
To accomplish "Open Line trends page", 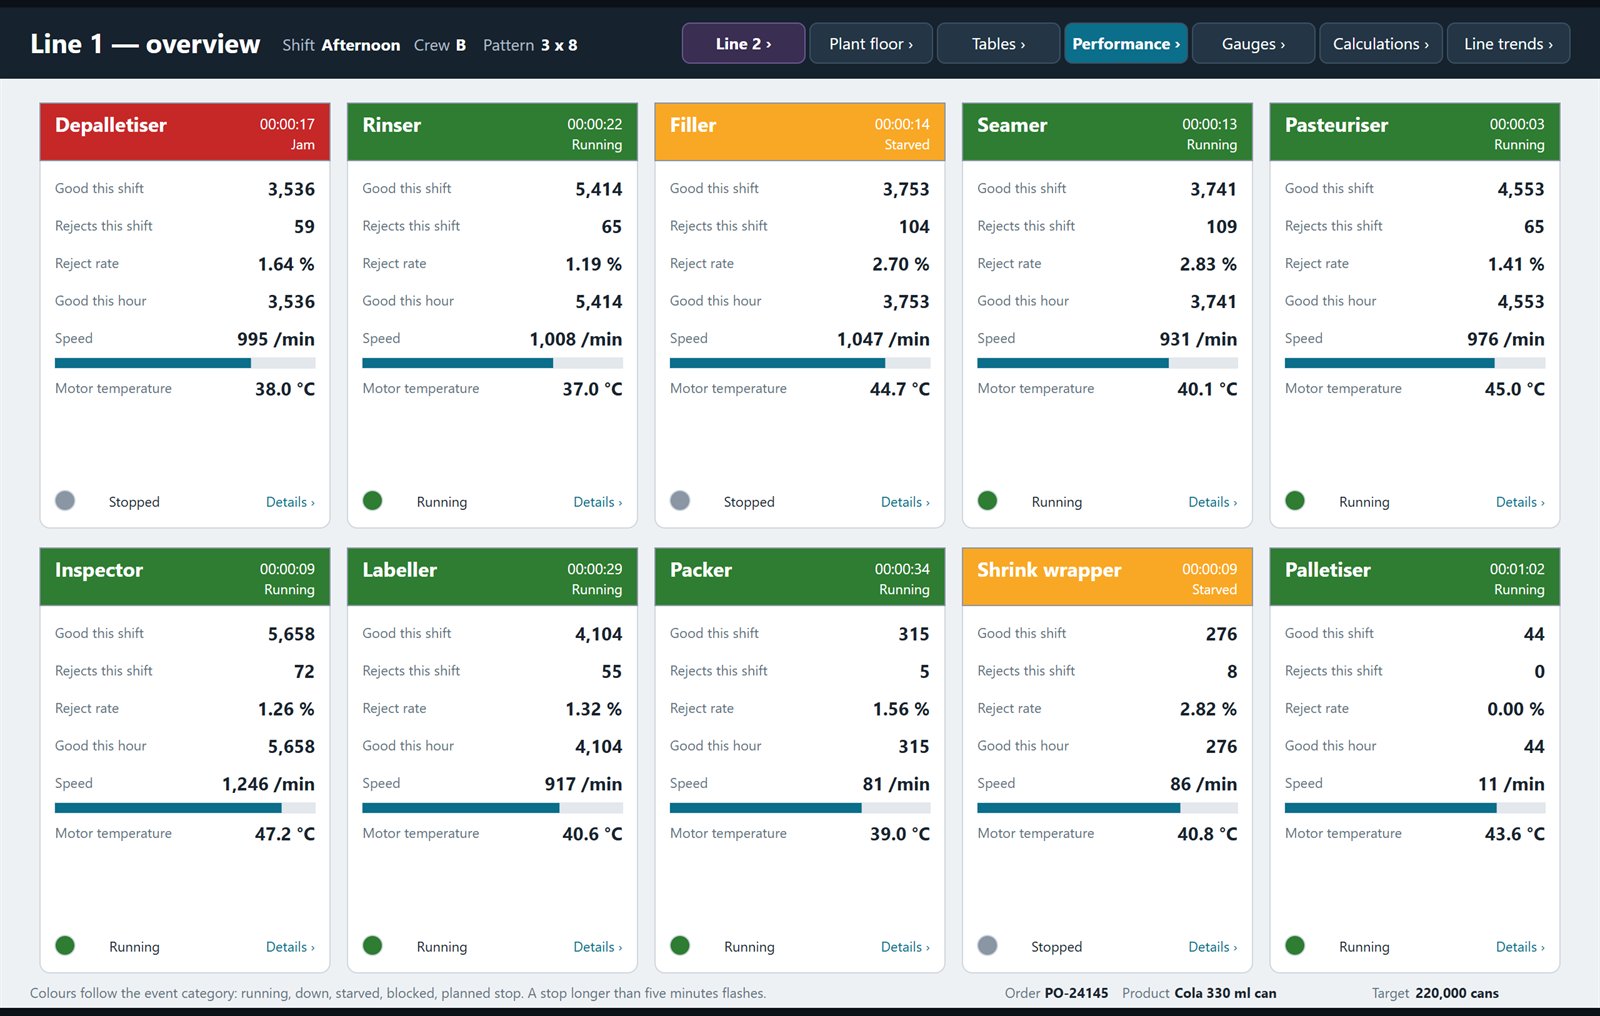I will click(1508, 43).
